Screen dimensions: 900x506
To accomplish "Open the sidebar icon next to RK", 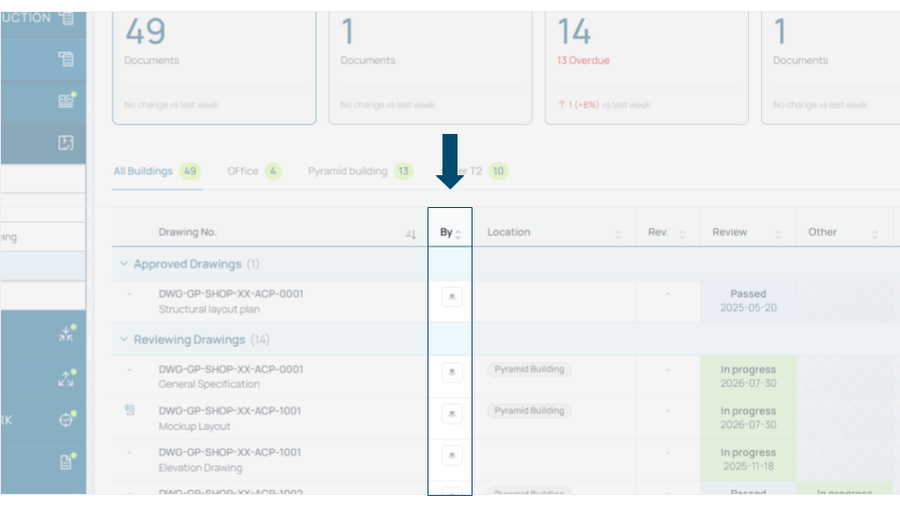I will [x=67, y=419].
